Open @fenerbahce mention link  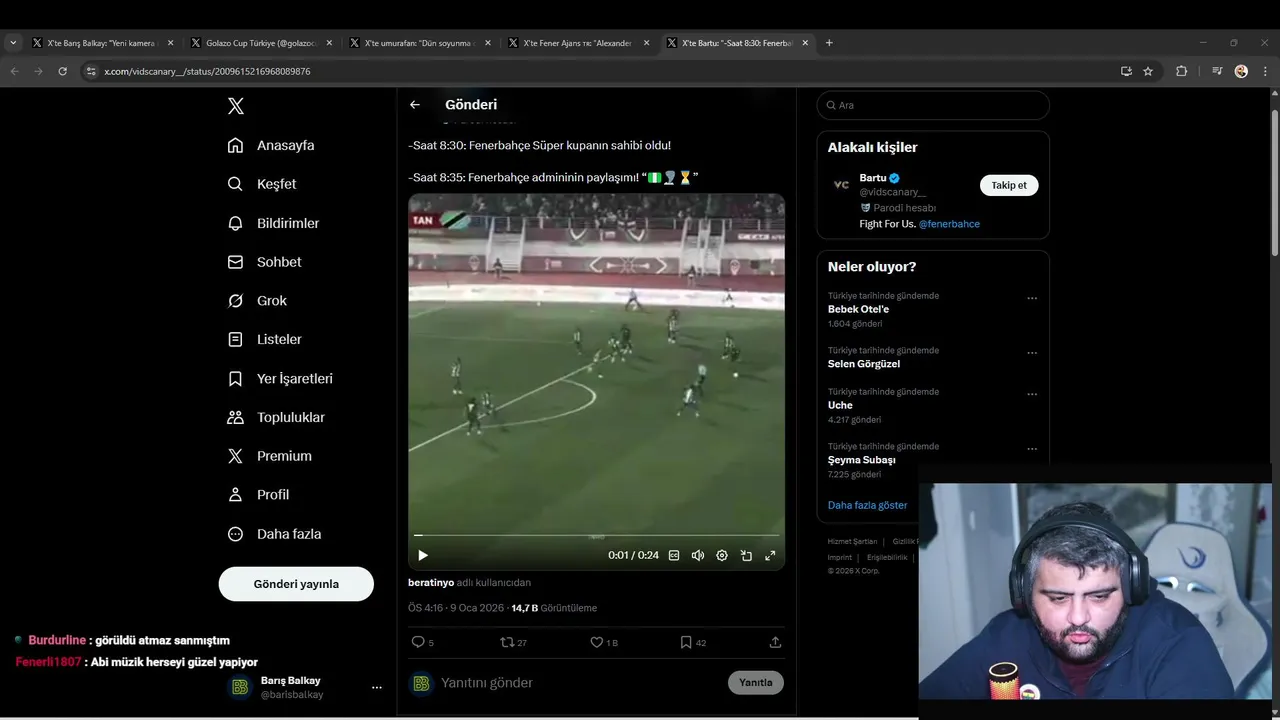(x=949, y=224)
